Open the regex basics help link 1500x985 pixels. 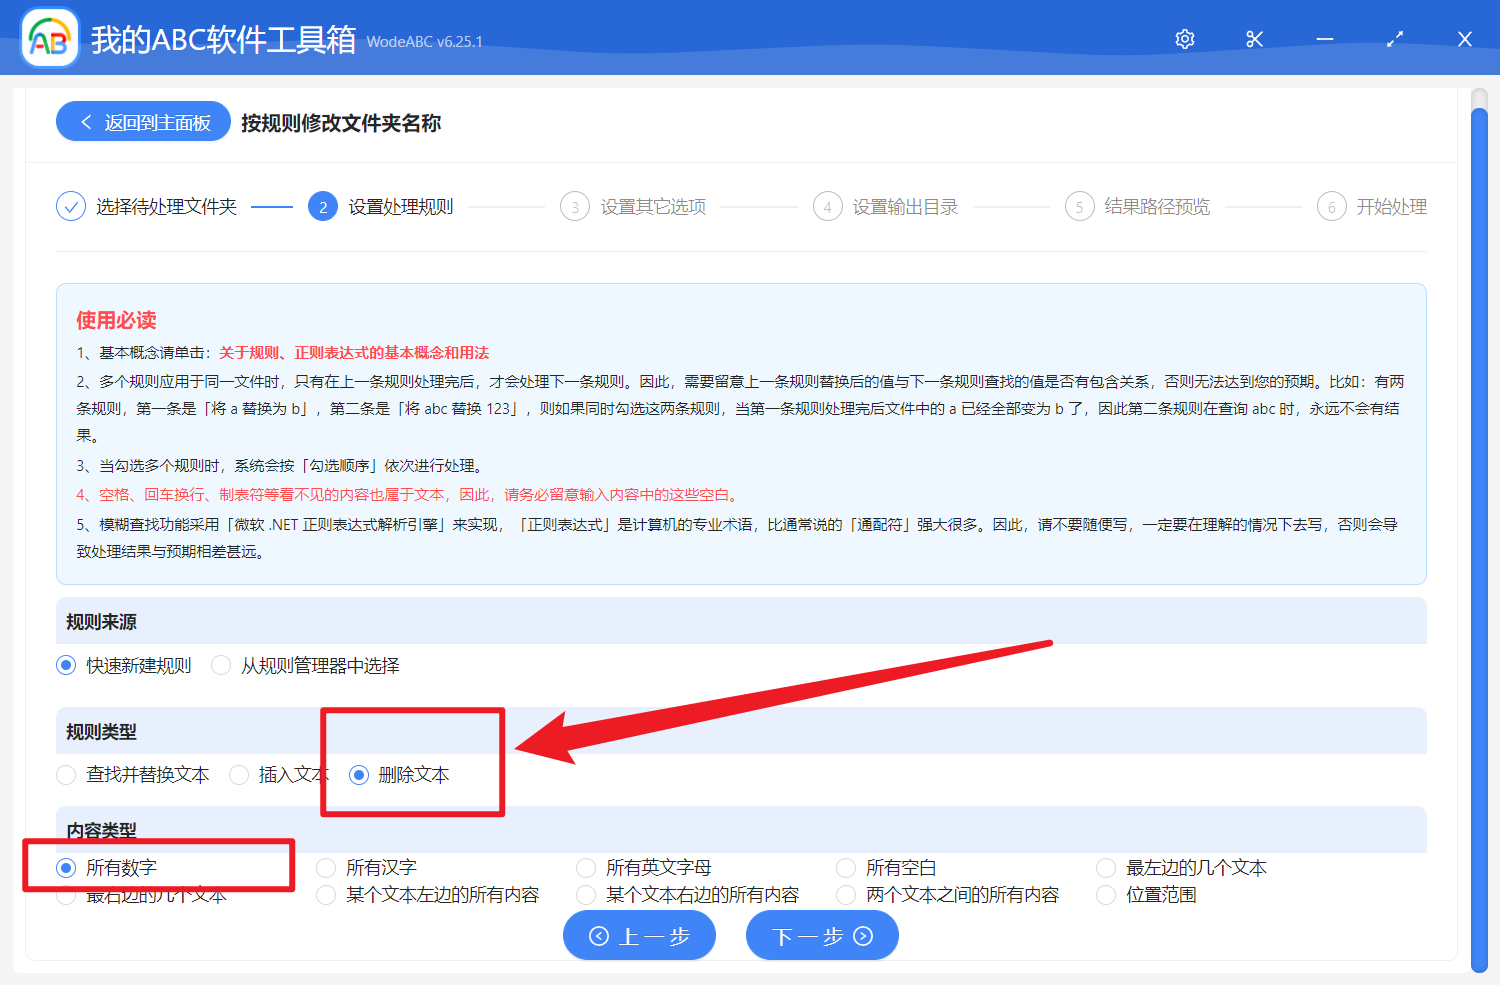pos(354,353)
